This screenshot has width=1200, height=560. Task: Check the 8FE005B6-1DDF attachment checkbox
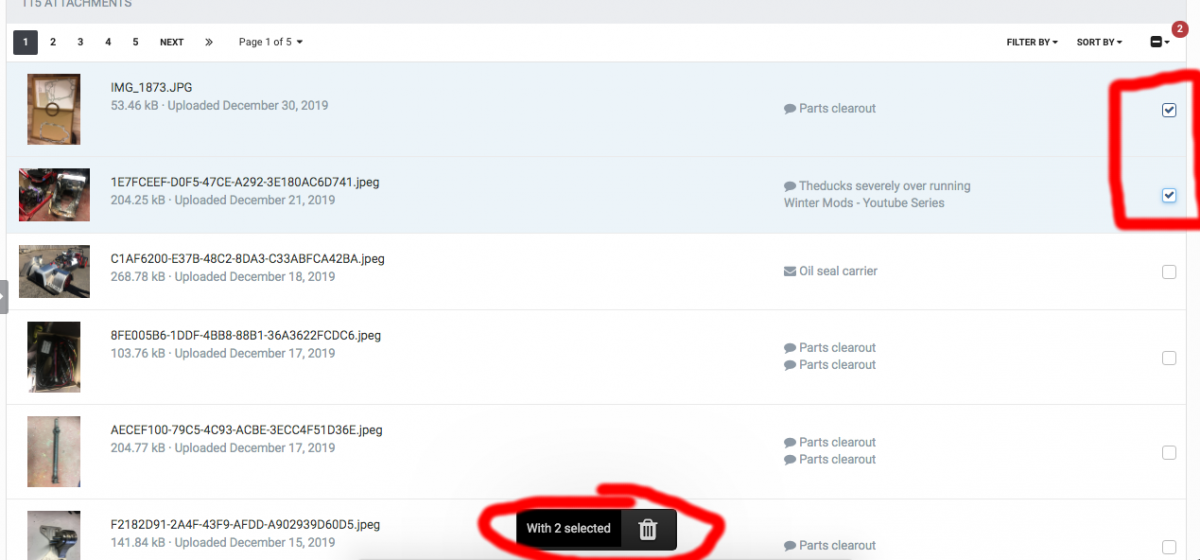click(x=1169, y=358)
